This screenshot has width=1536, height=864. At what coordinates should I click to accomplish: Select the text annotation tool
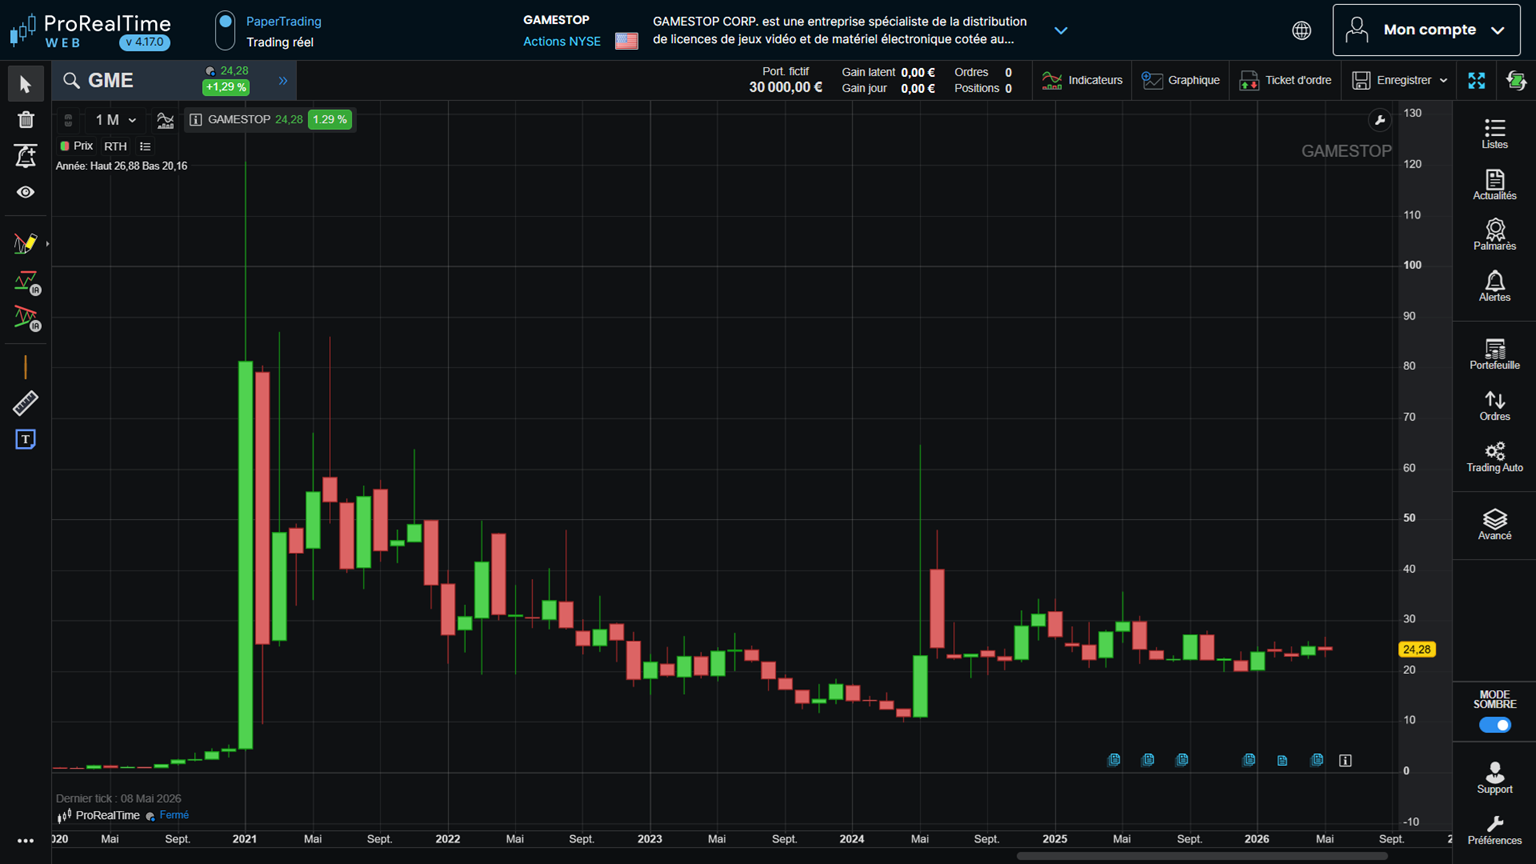coord(25,440)
